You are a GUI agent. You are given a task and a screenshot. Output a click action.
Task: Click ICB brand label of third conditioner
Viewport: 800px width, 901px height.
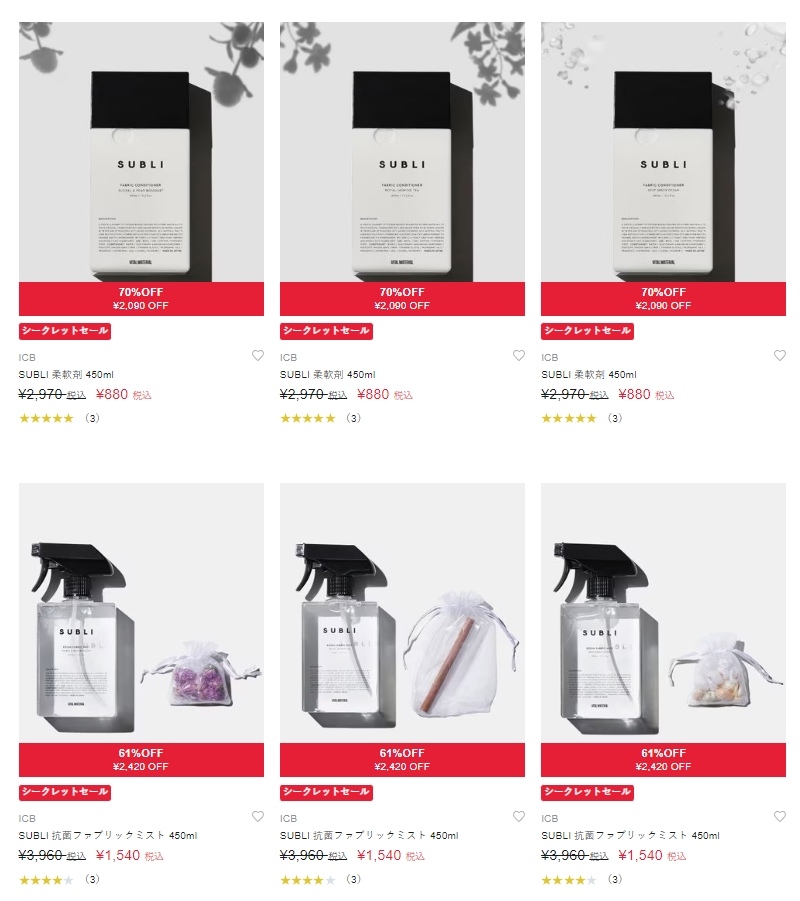[549, 357]
